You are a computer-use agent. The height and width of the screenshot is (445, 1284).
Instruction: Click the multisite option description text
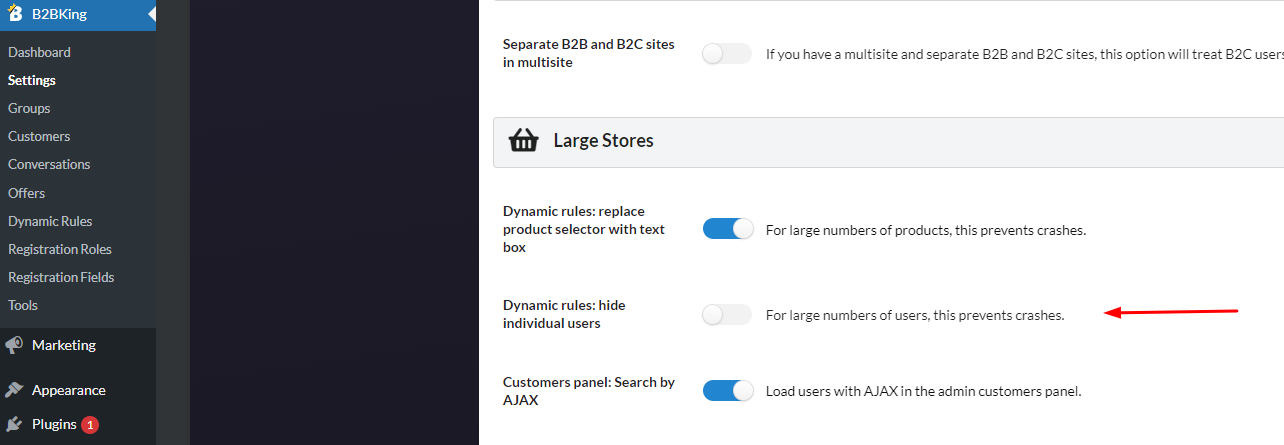1025,55
